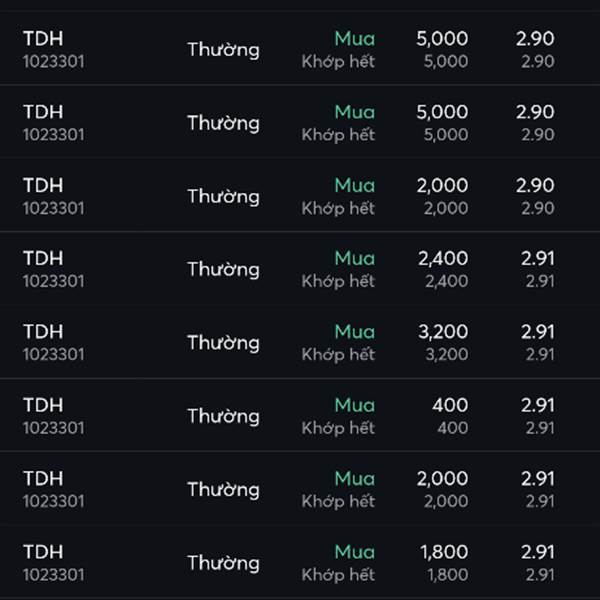Select Mua label in the 2,400-share order
The height and width of the screenshot is (600, 600).
(x=354, y=258)
